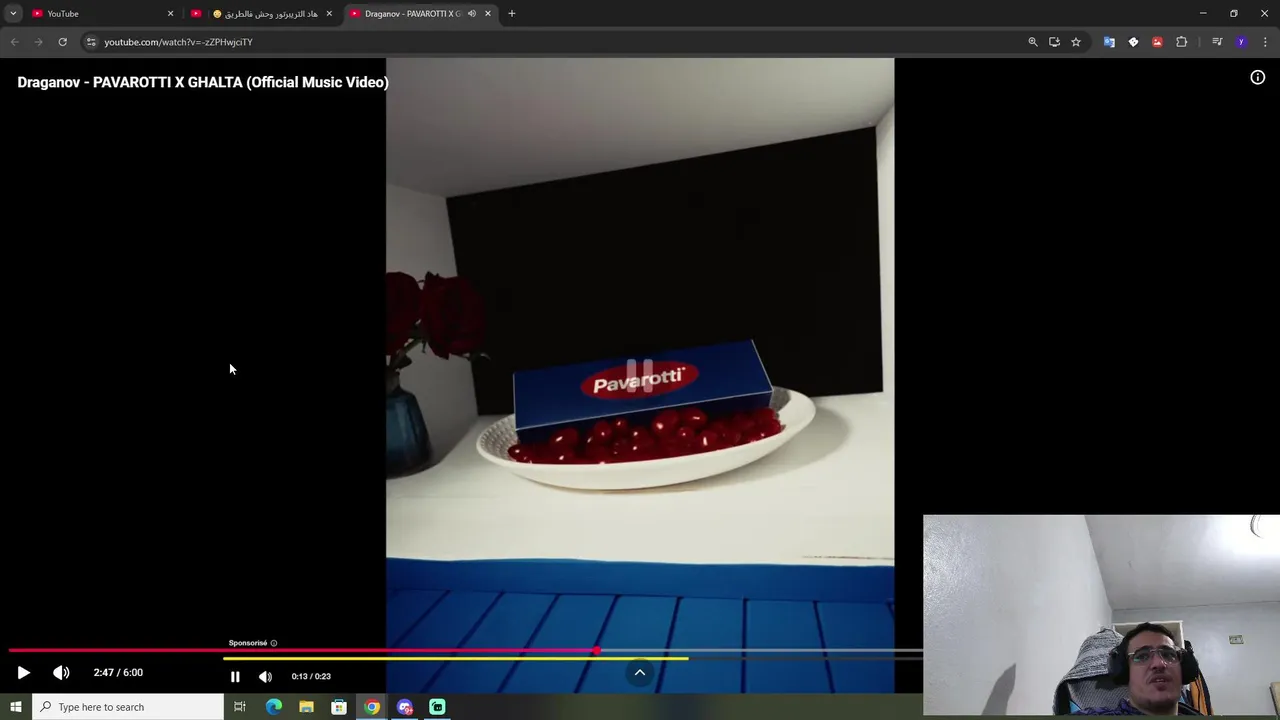Viewport: 1280px width, 720px height.
Task: Open the video info icon at top right
Action: (1258, 78)
